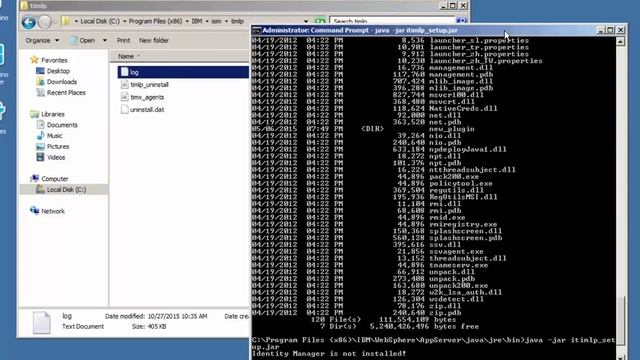
Task: Select Local Disk (C:) in address breadcrumb
Action: (100, 21)
